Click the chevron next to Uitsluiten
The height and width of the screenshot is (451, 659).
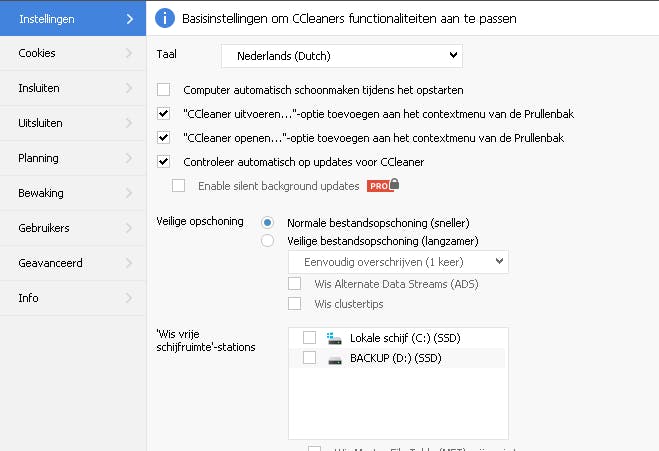(x=129, y=123)
